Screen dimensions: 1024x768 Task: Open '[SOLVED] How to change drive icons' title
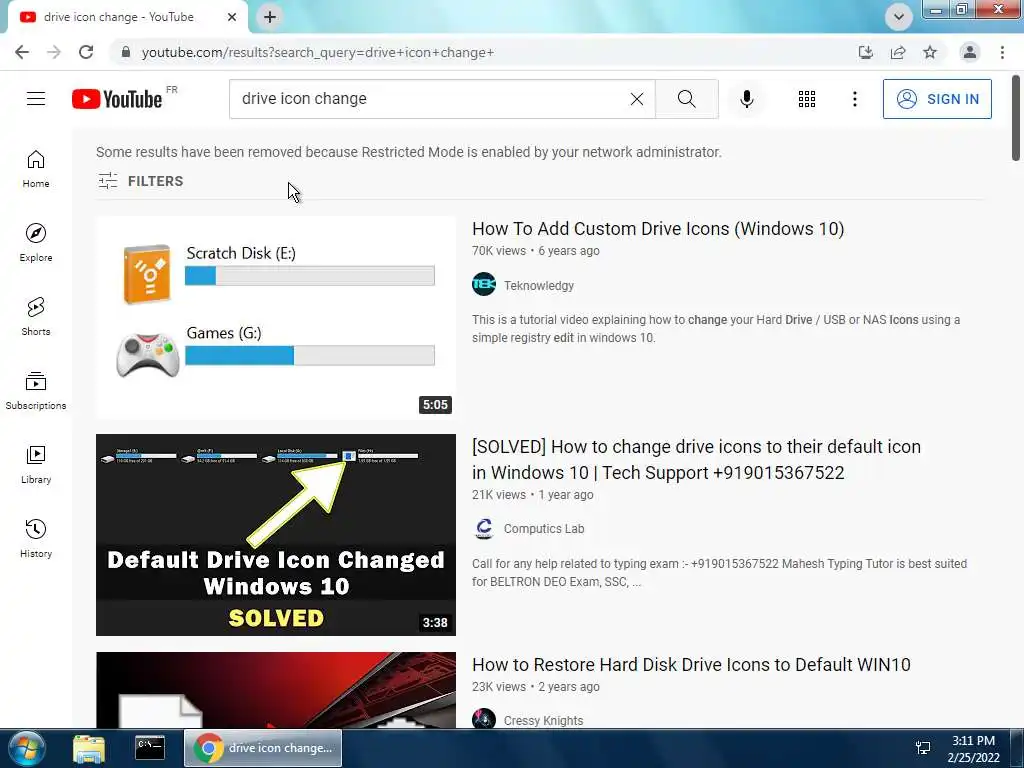(696, 460)
